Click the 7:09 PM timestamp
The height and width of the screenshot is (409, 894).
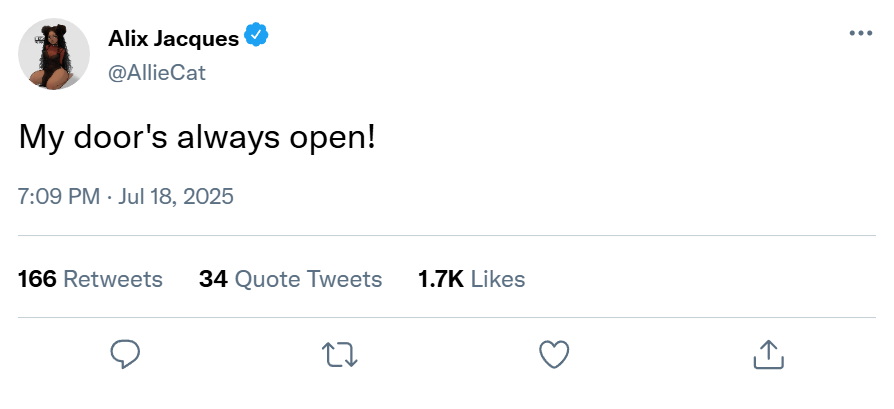(x=59, y=196)
